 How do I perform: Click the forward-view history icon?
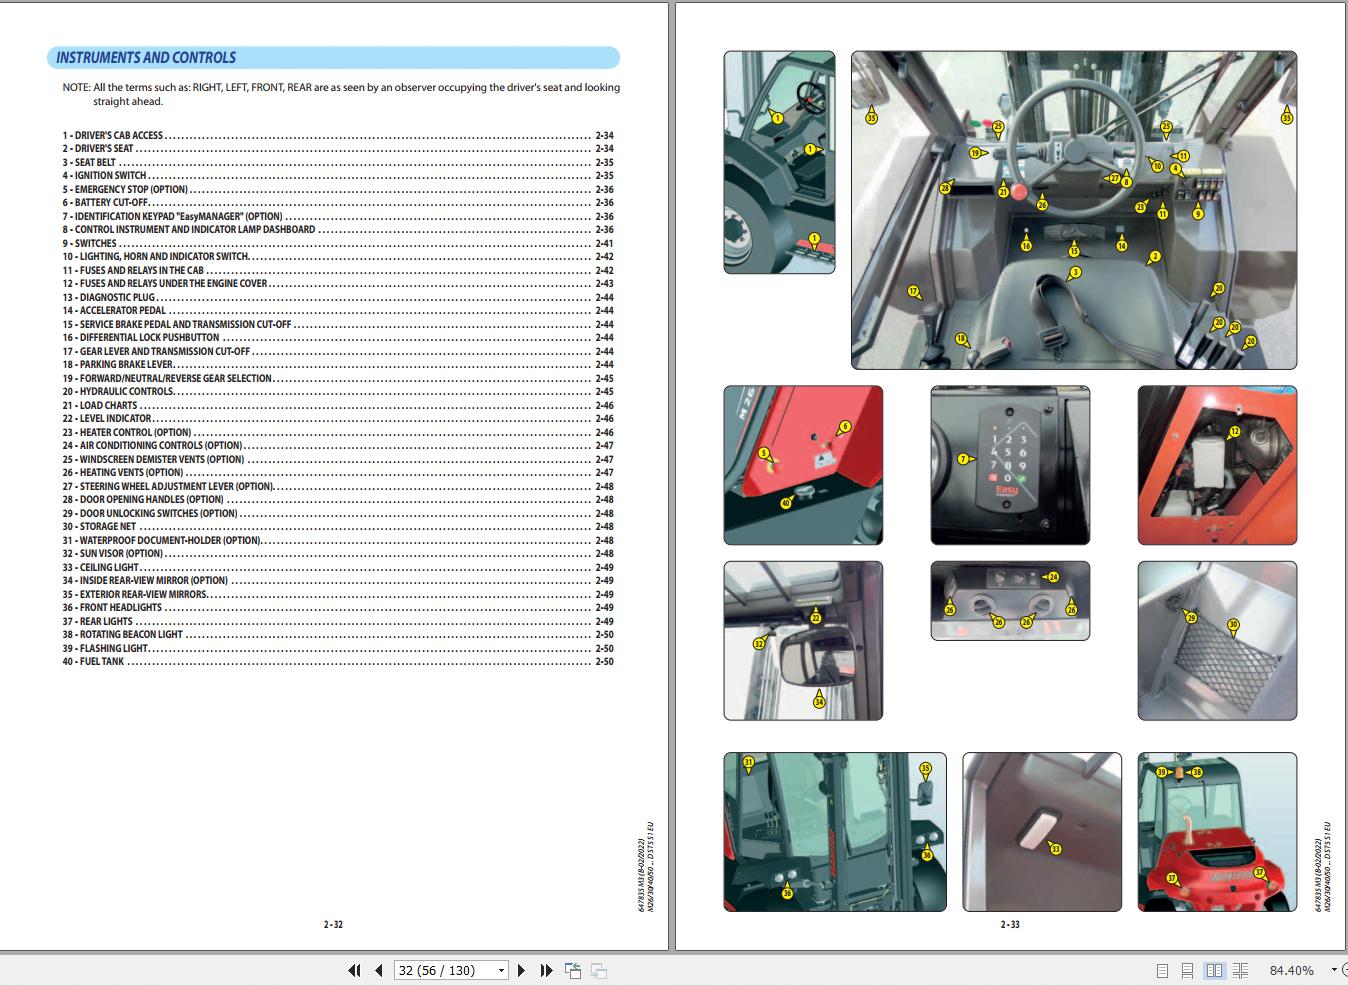tap(598, 970)
